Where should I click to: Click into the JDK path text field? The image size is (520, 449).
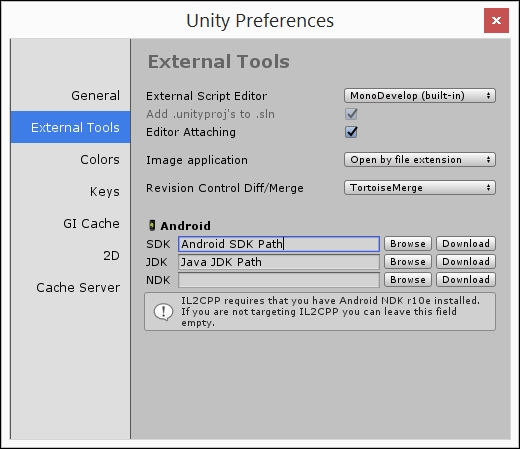[x=279, y=262]
